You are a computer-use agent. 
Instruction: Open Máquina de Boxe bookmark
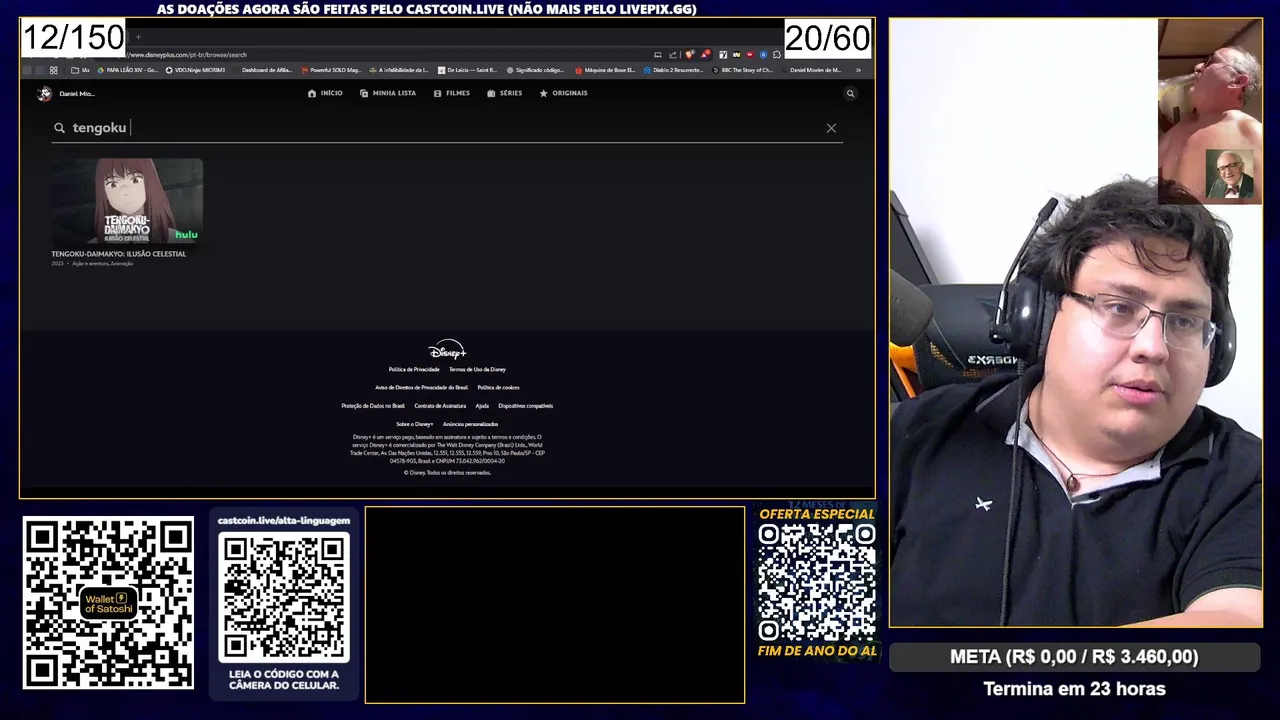pyautogui.click(x=605, y=70)
